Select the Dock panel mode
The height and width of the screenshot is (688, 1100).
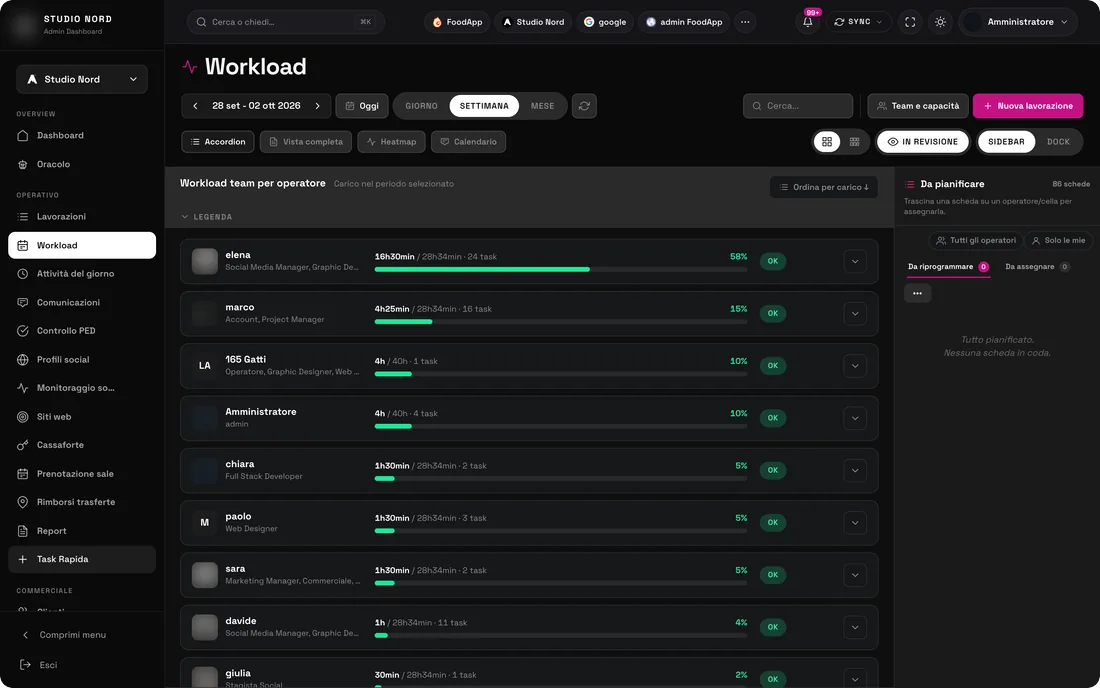tap(1059, 142)
